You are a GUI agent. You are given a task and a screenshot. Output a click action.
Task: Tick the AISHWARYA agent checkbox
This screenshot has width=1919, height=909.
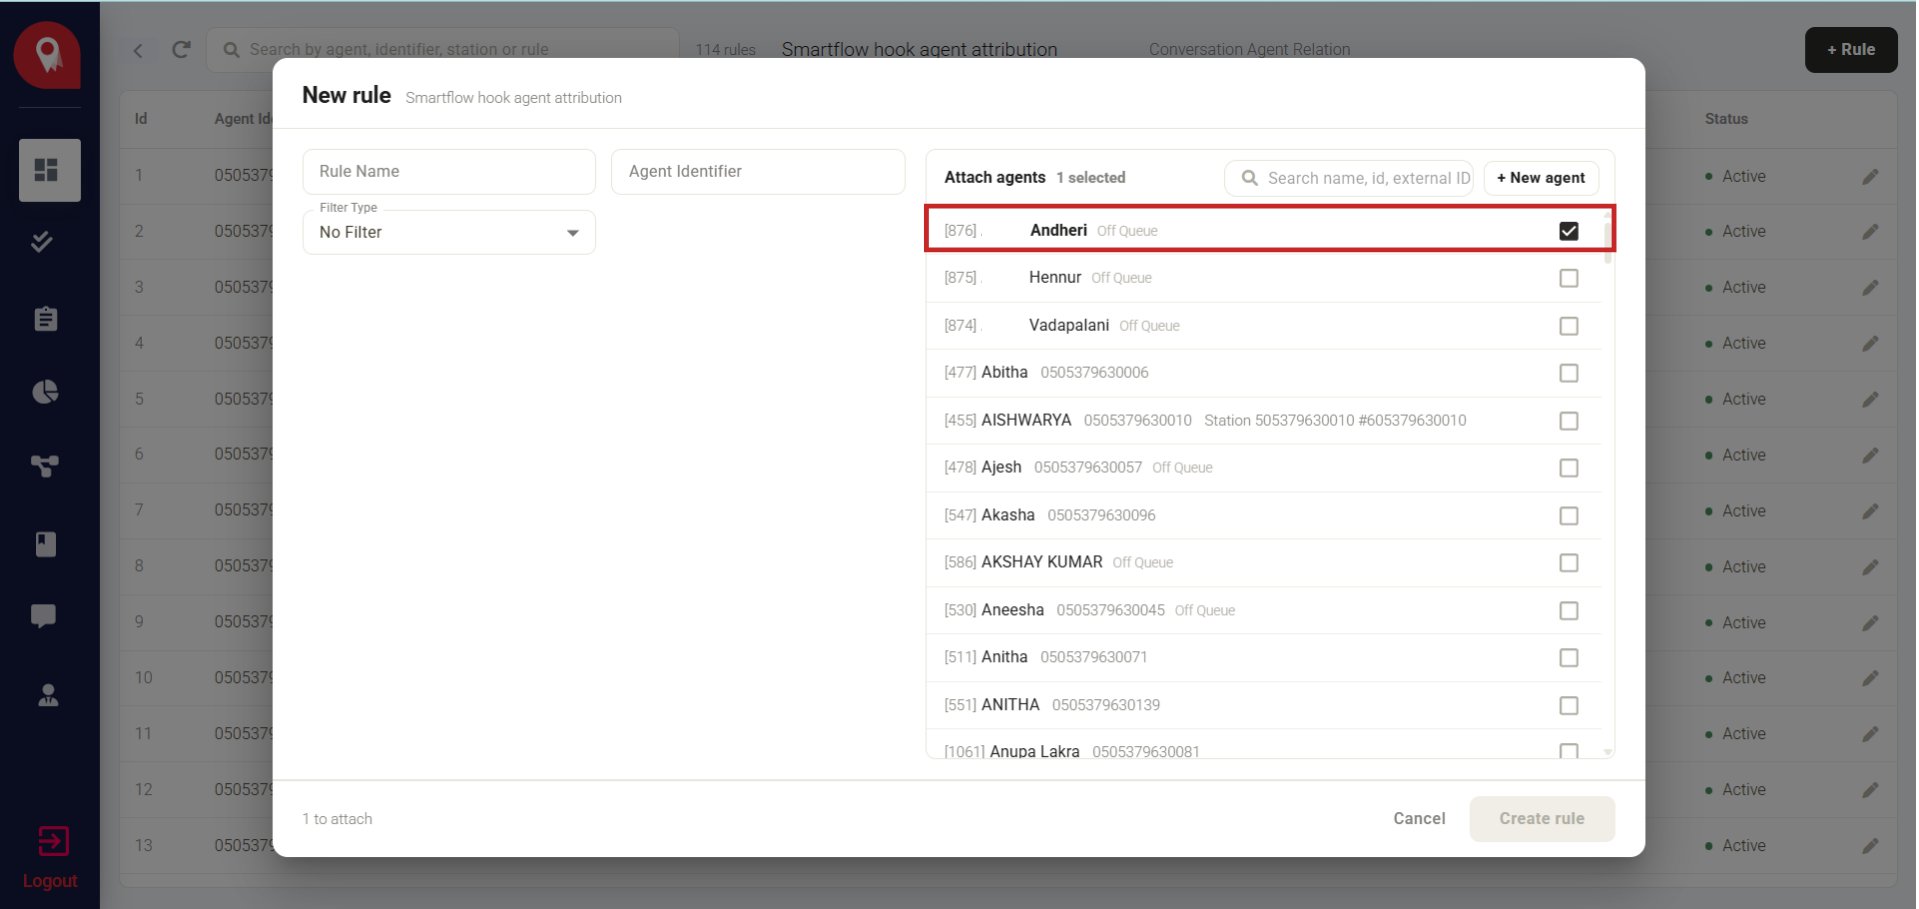[1568, 421]
